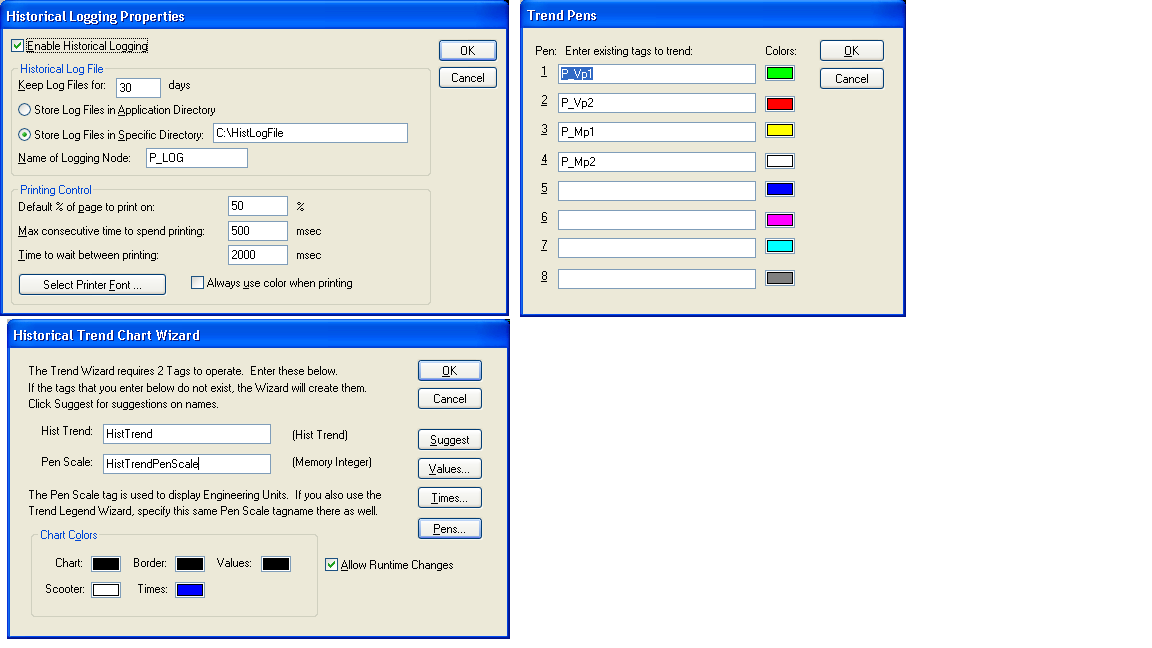The height and width of the screenshot is (648, 1152).
Task: Disable the Enable Historical Logging checkbox
Action: 17,46
